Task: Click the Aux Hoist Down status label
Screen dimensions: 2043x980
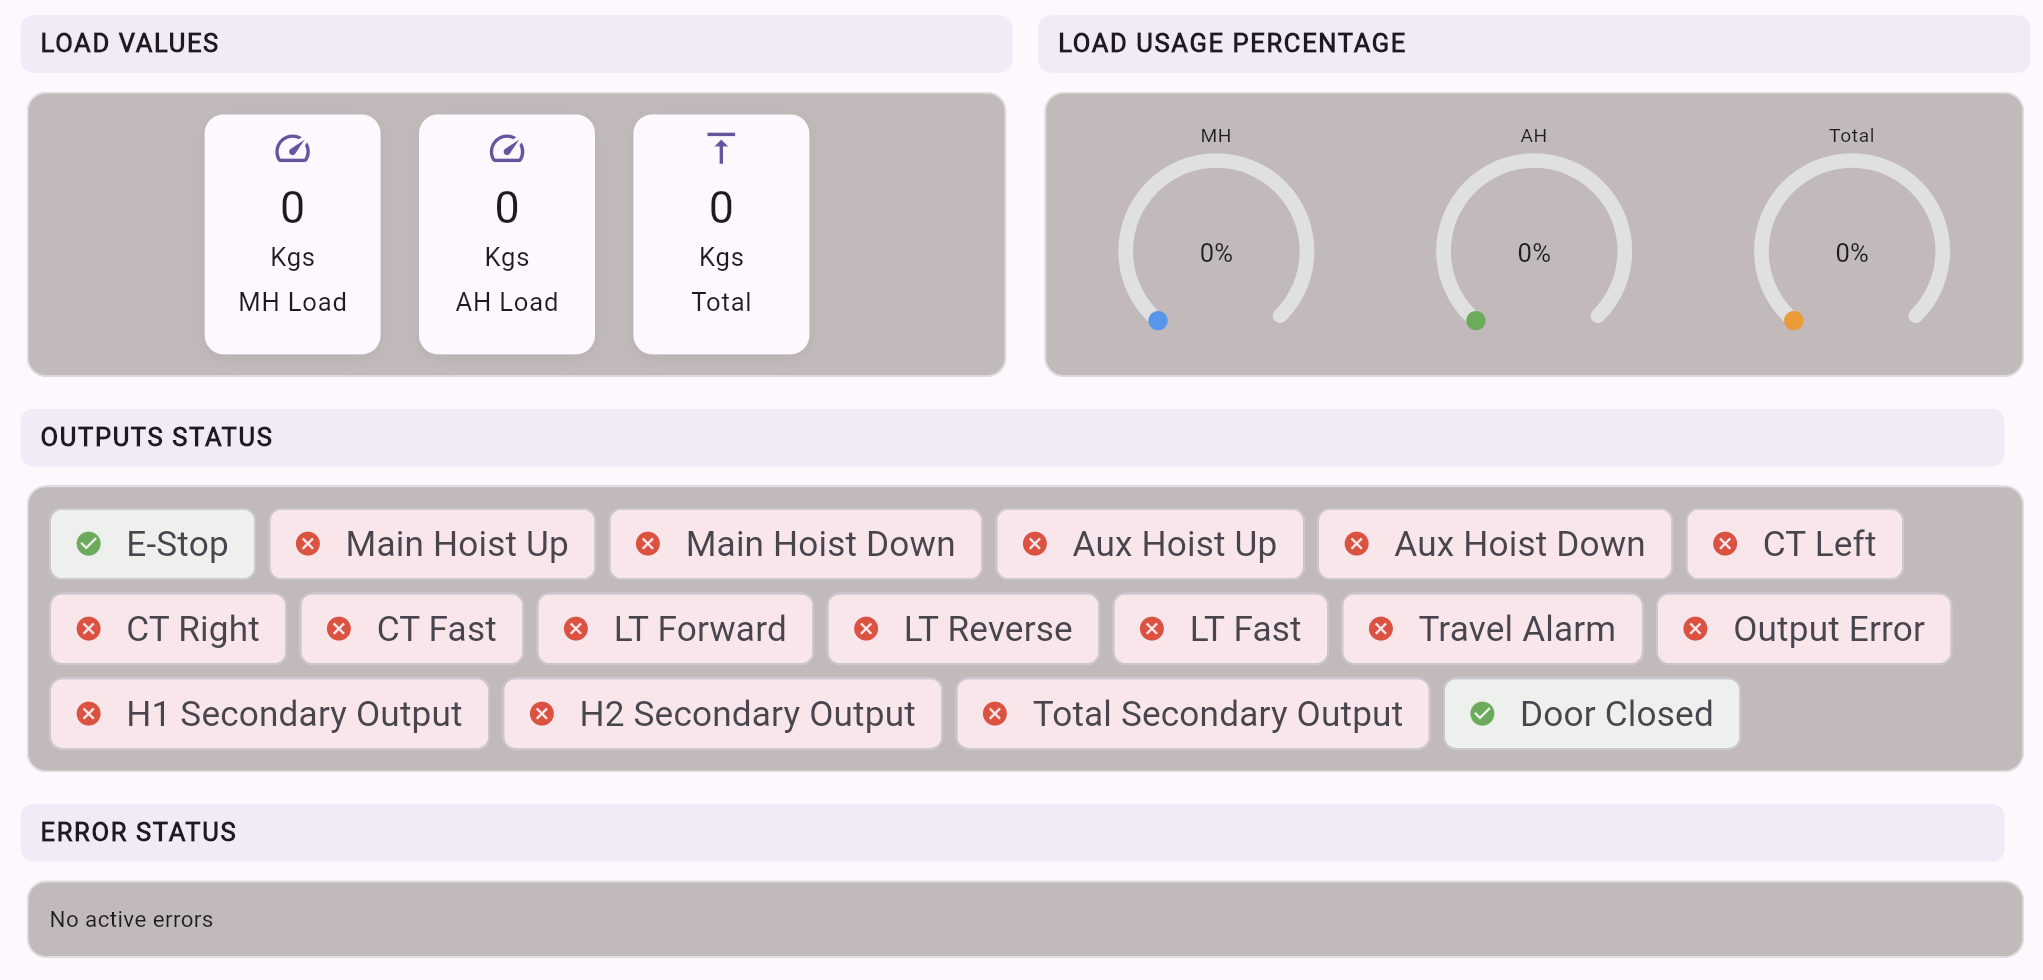Action: coord(1520,544)
